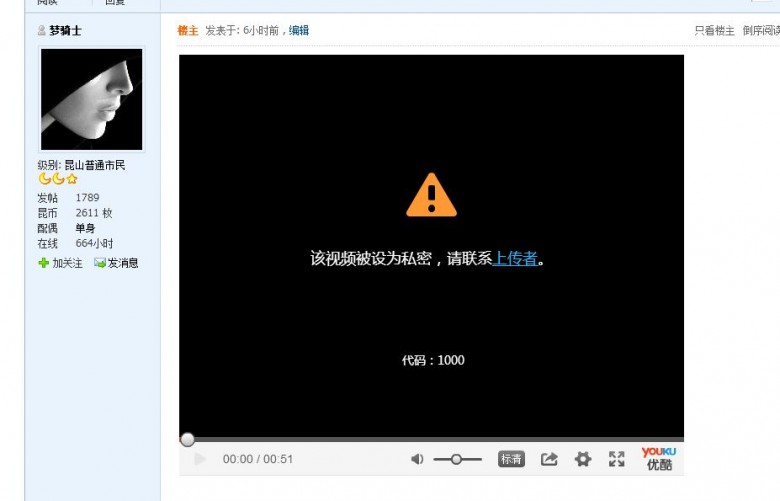780x501 pixels.
Task: Click 加关注 follow button
Action: (60, 263)
